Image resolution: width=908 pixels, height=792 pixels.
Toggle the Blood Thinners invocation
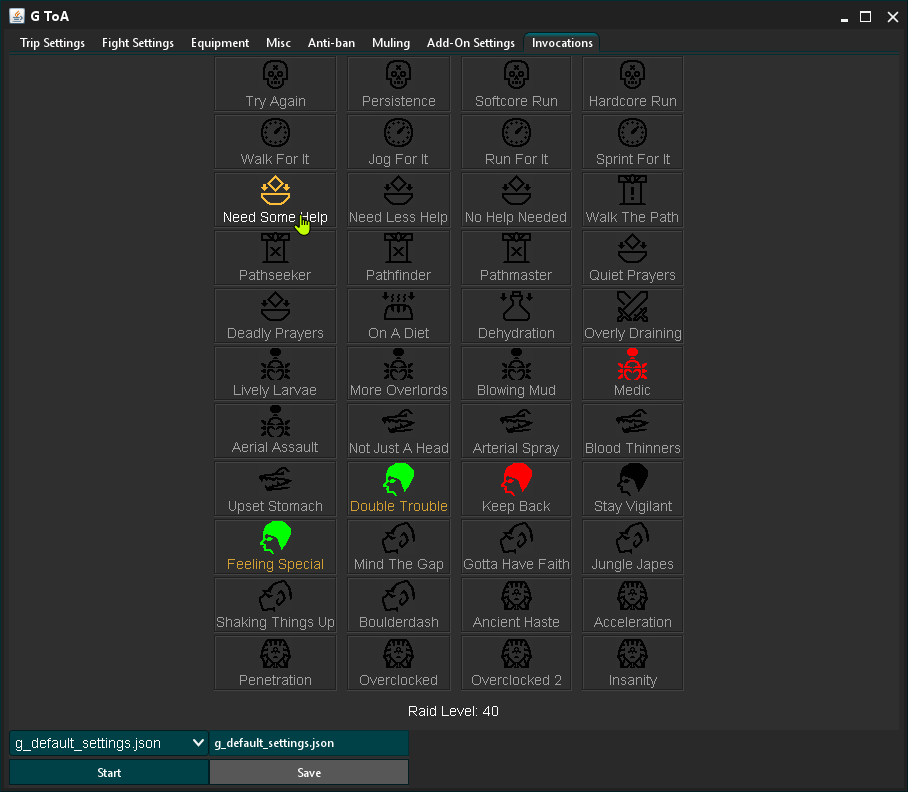pos(632,430)
